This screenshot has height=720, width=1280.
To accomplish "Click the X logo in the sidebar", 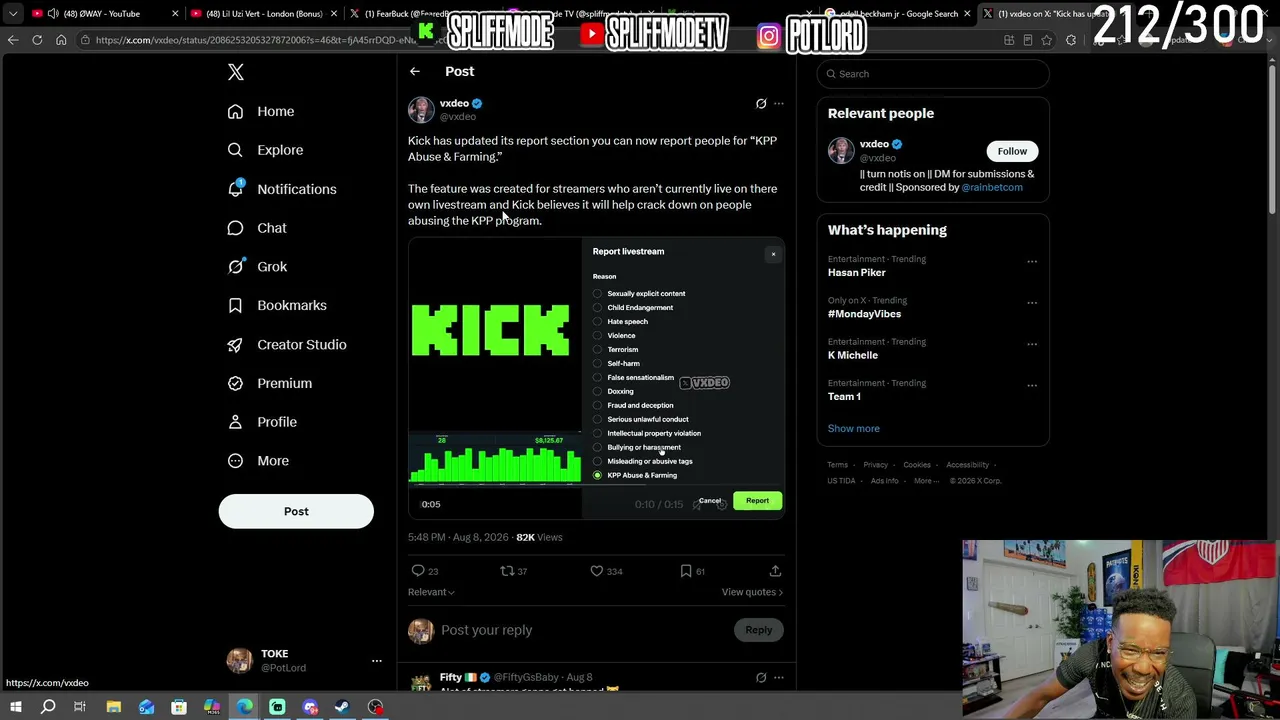I will 236,72.
